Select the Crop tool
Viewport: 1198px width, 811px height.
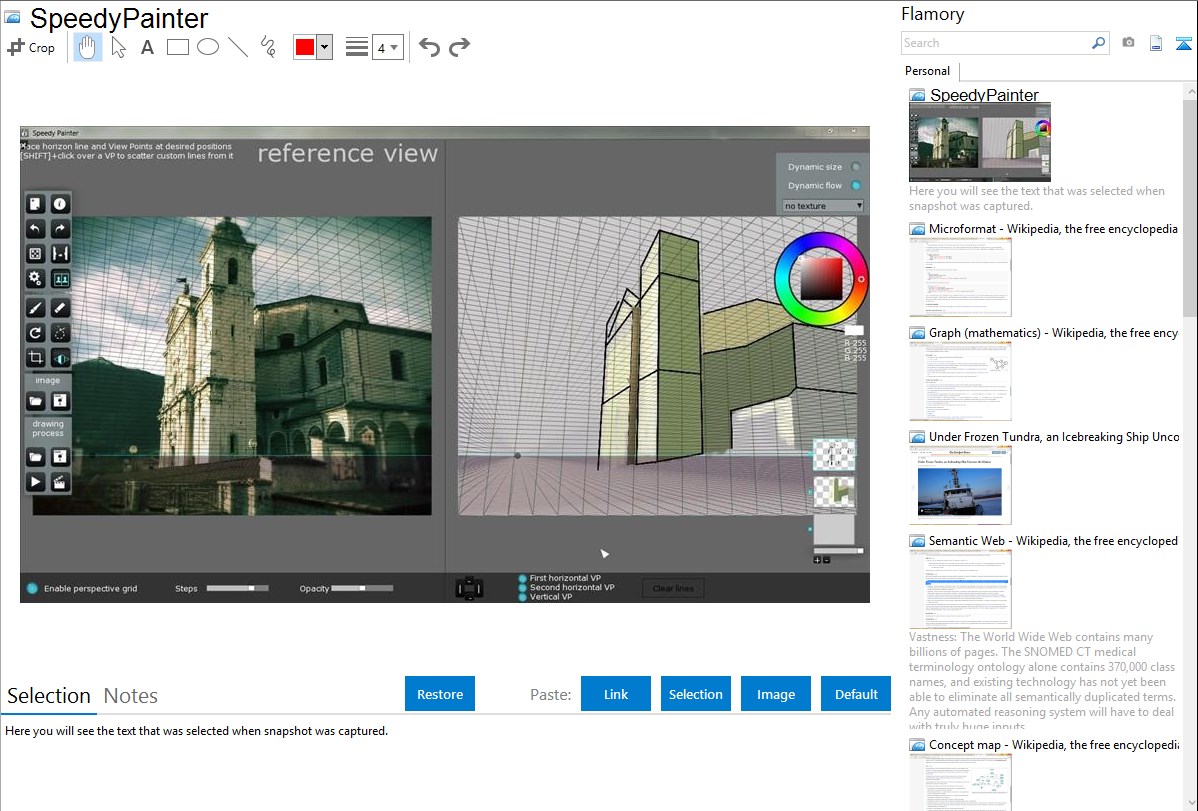click(31, 47)
